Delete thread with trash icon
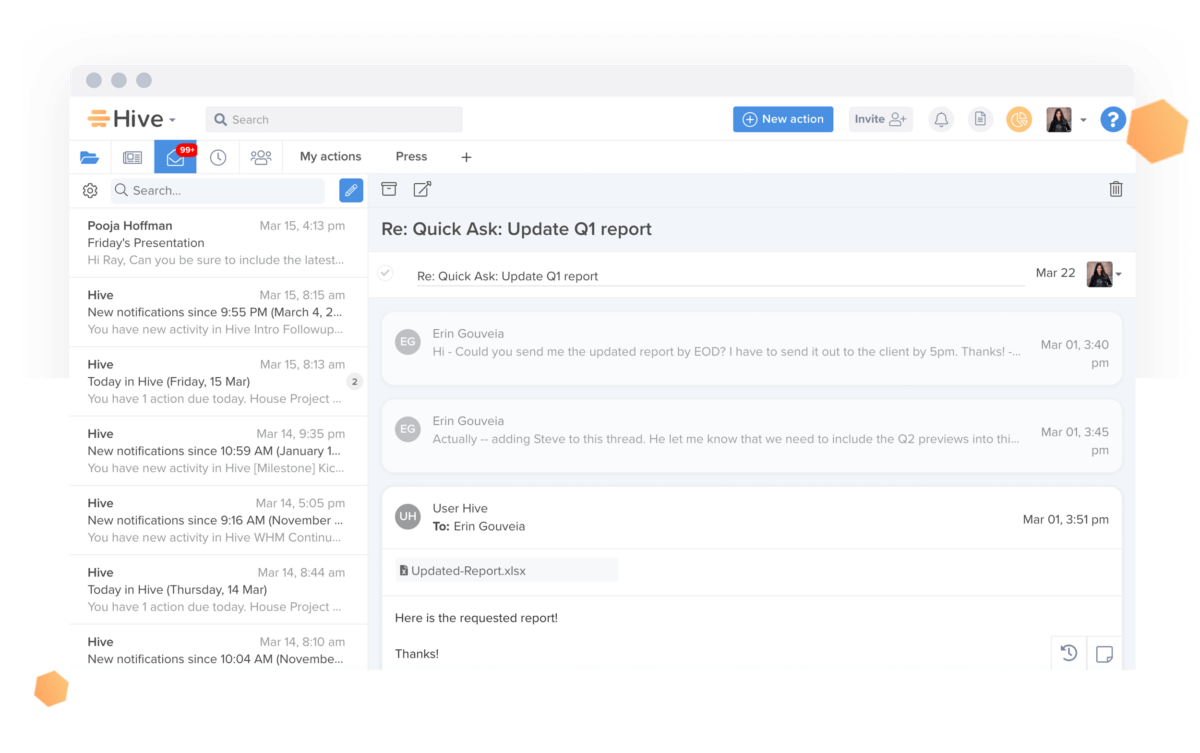This screenshot has width=1200, height=753. [x=1116, y=189]
